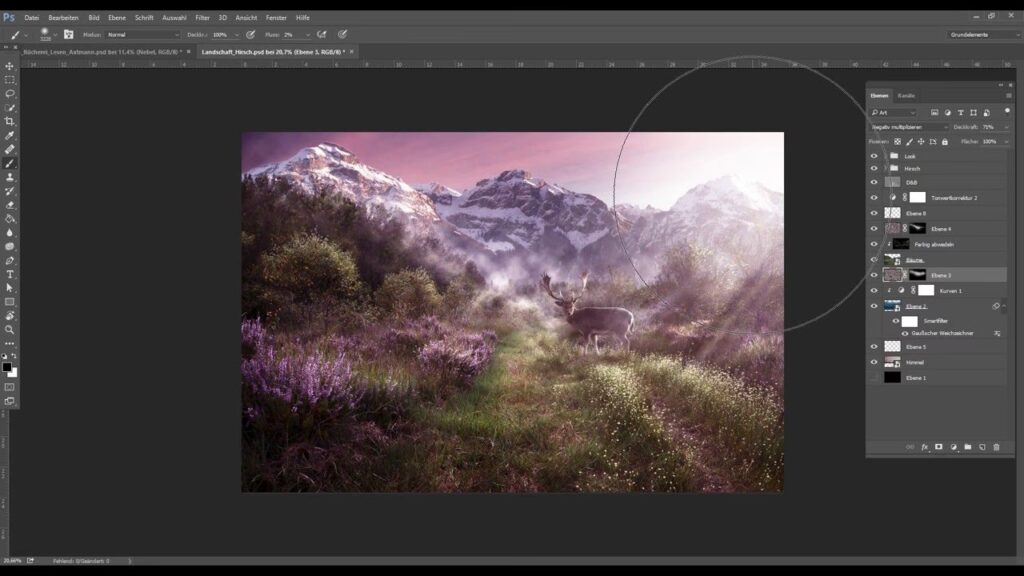Click the Deckkraft layer opacity field
This screenshot has height=576, width=1024.
[x=994, y=127]
